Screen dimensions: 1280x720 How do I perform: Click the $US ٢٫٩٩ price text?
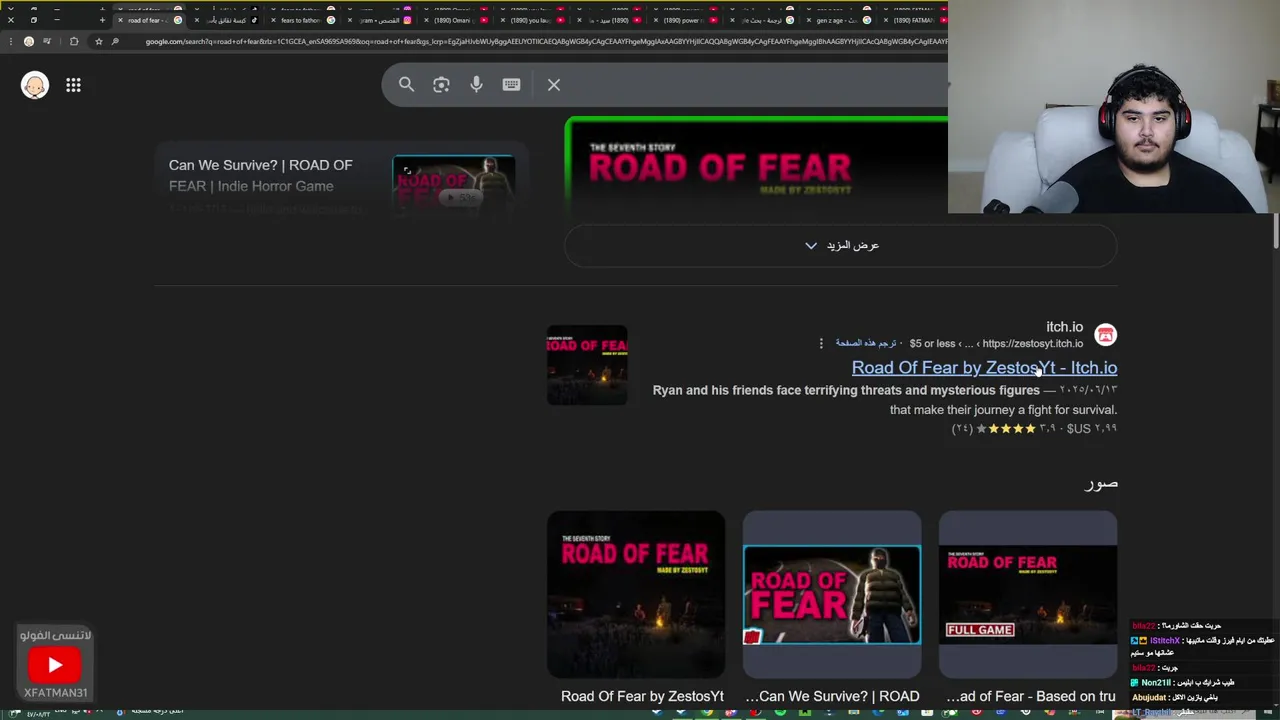(x=1092, y=429)
